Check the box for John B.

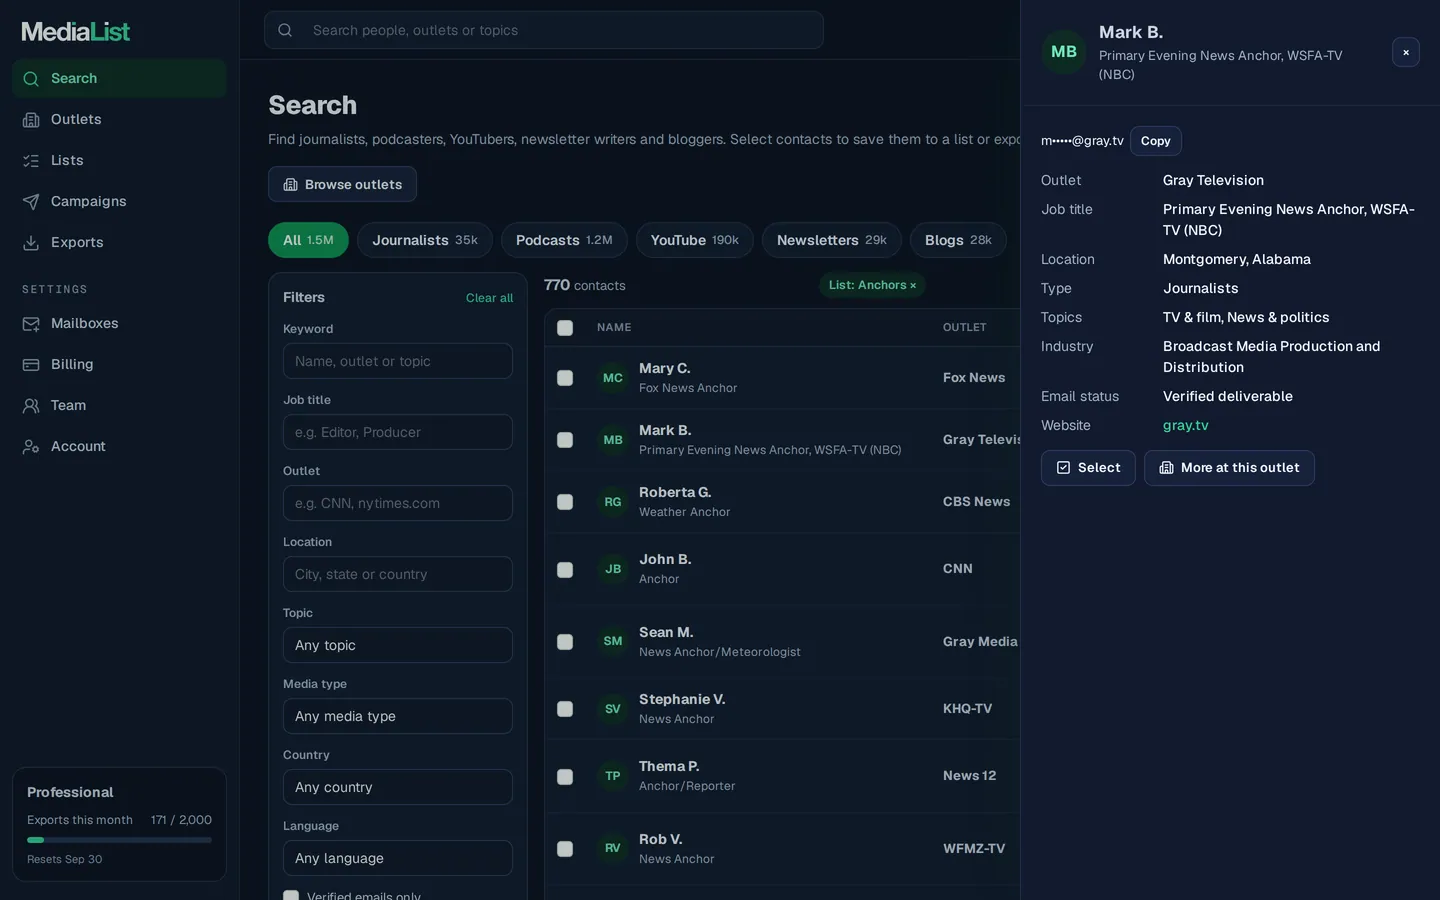565,569
